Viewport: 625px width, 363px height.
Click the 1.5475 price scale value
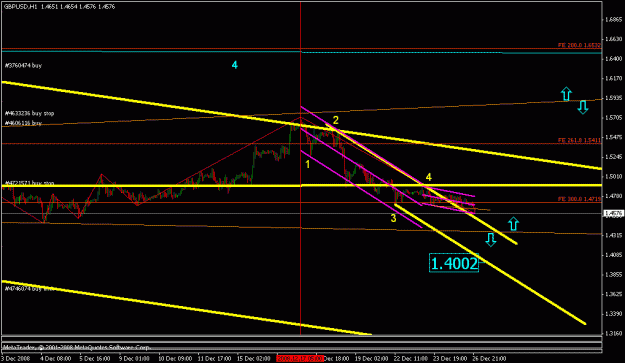point(614,137)
